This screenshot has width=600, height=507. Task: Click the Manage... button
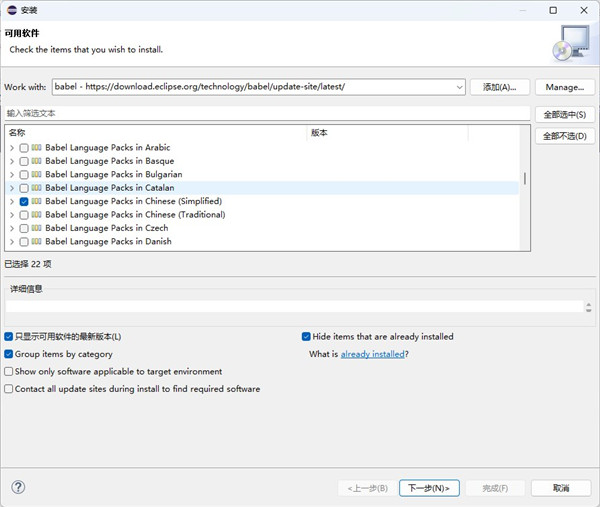(565, 87)
